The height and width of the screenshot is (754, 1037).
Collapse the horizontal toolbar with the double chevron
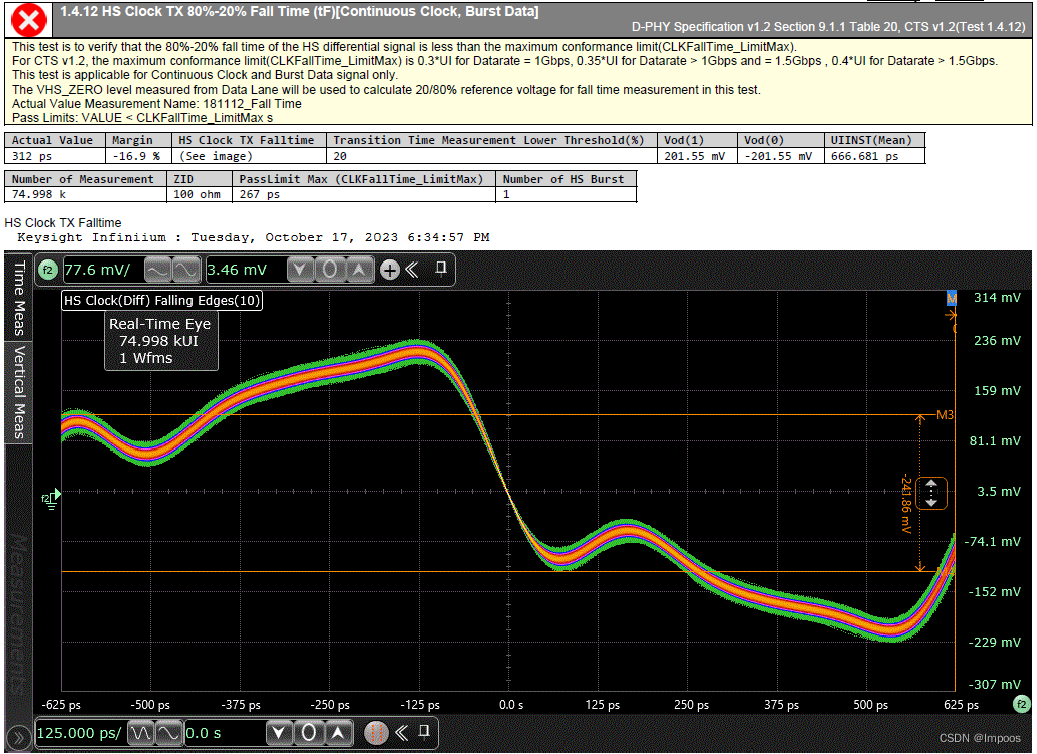(x=401, y=732)
